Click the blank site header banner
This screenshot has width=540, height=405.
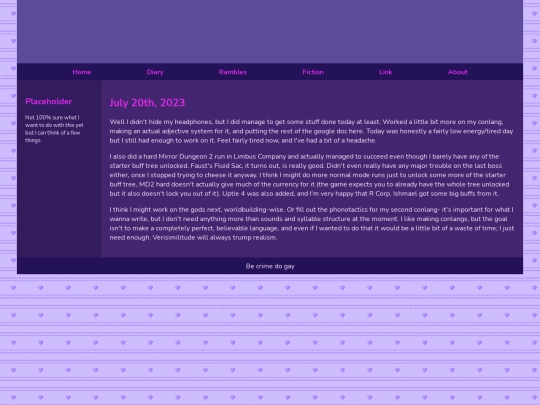pyautogui.click(x=270, y=32)
